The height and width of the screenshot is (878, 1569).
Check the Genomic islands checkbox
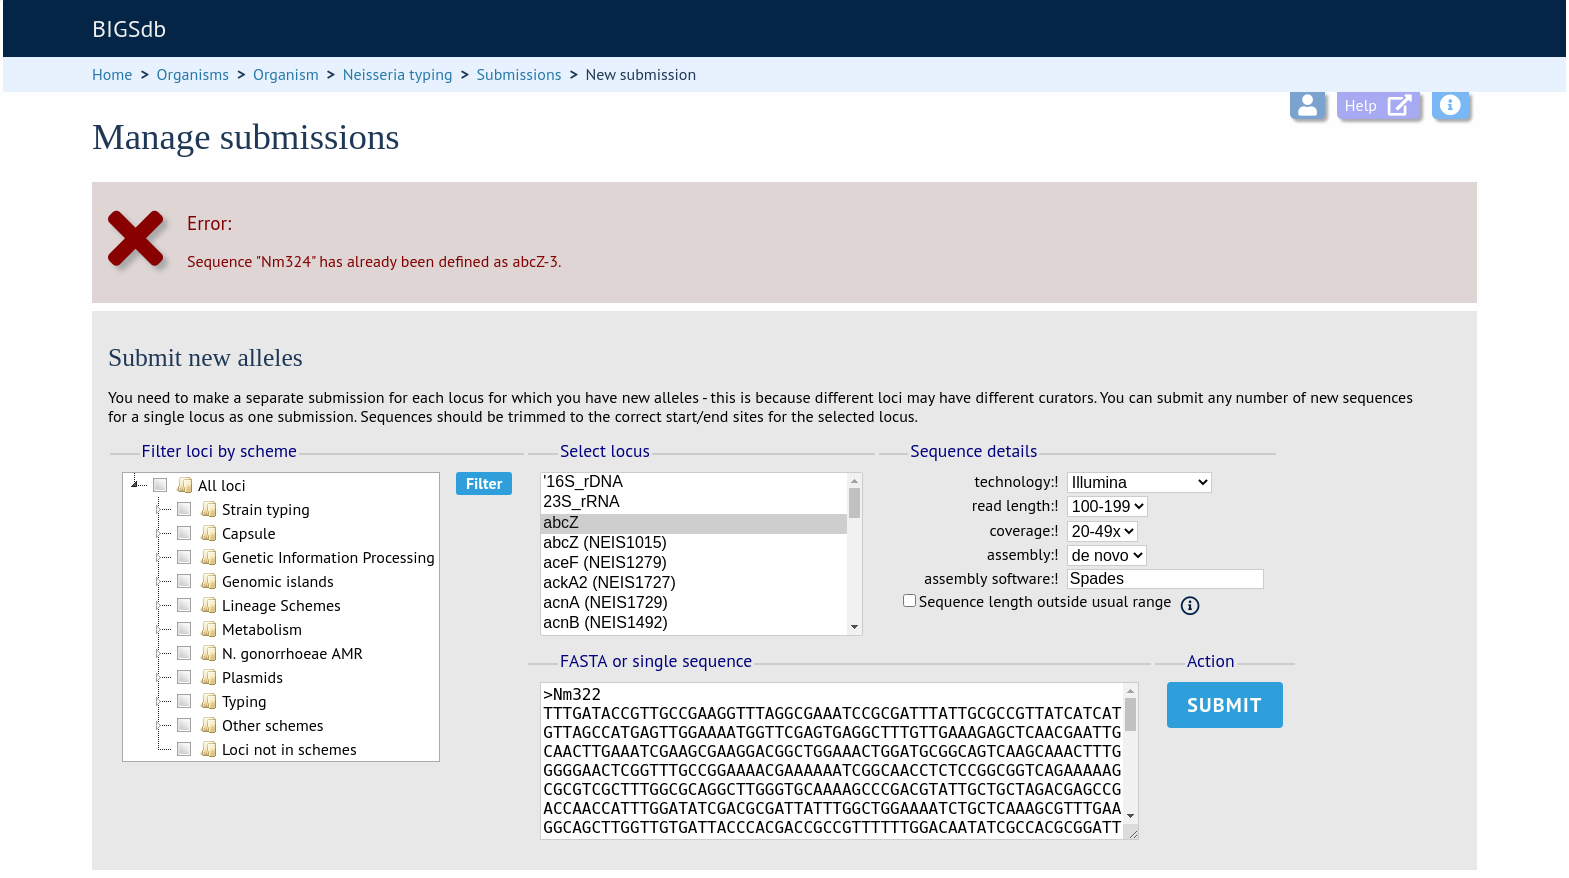[184, 581]
